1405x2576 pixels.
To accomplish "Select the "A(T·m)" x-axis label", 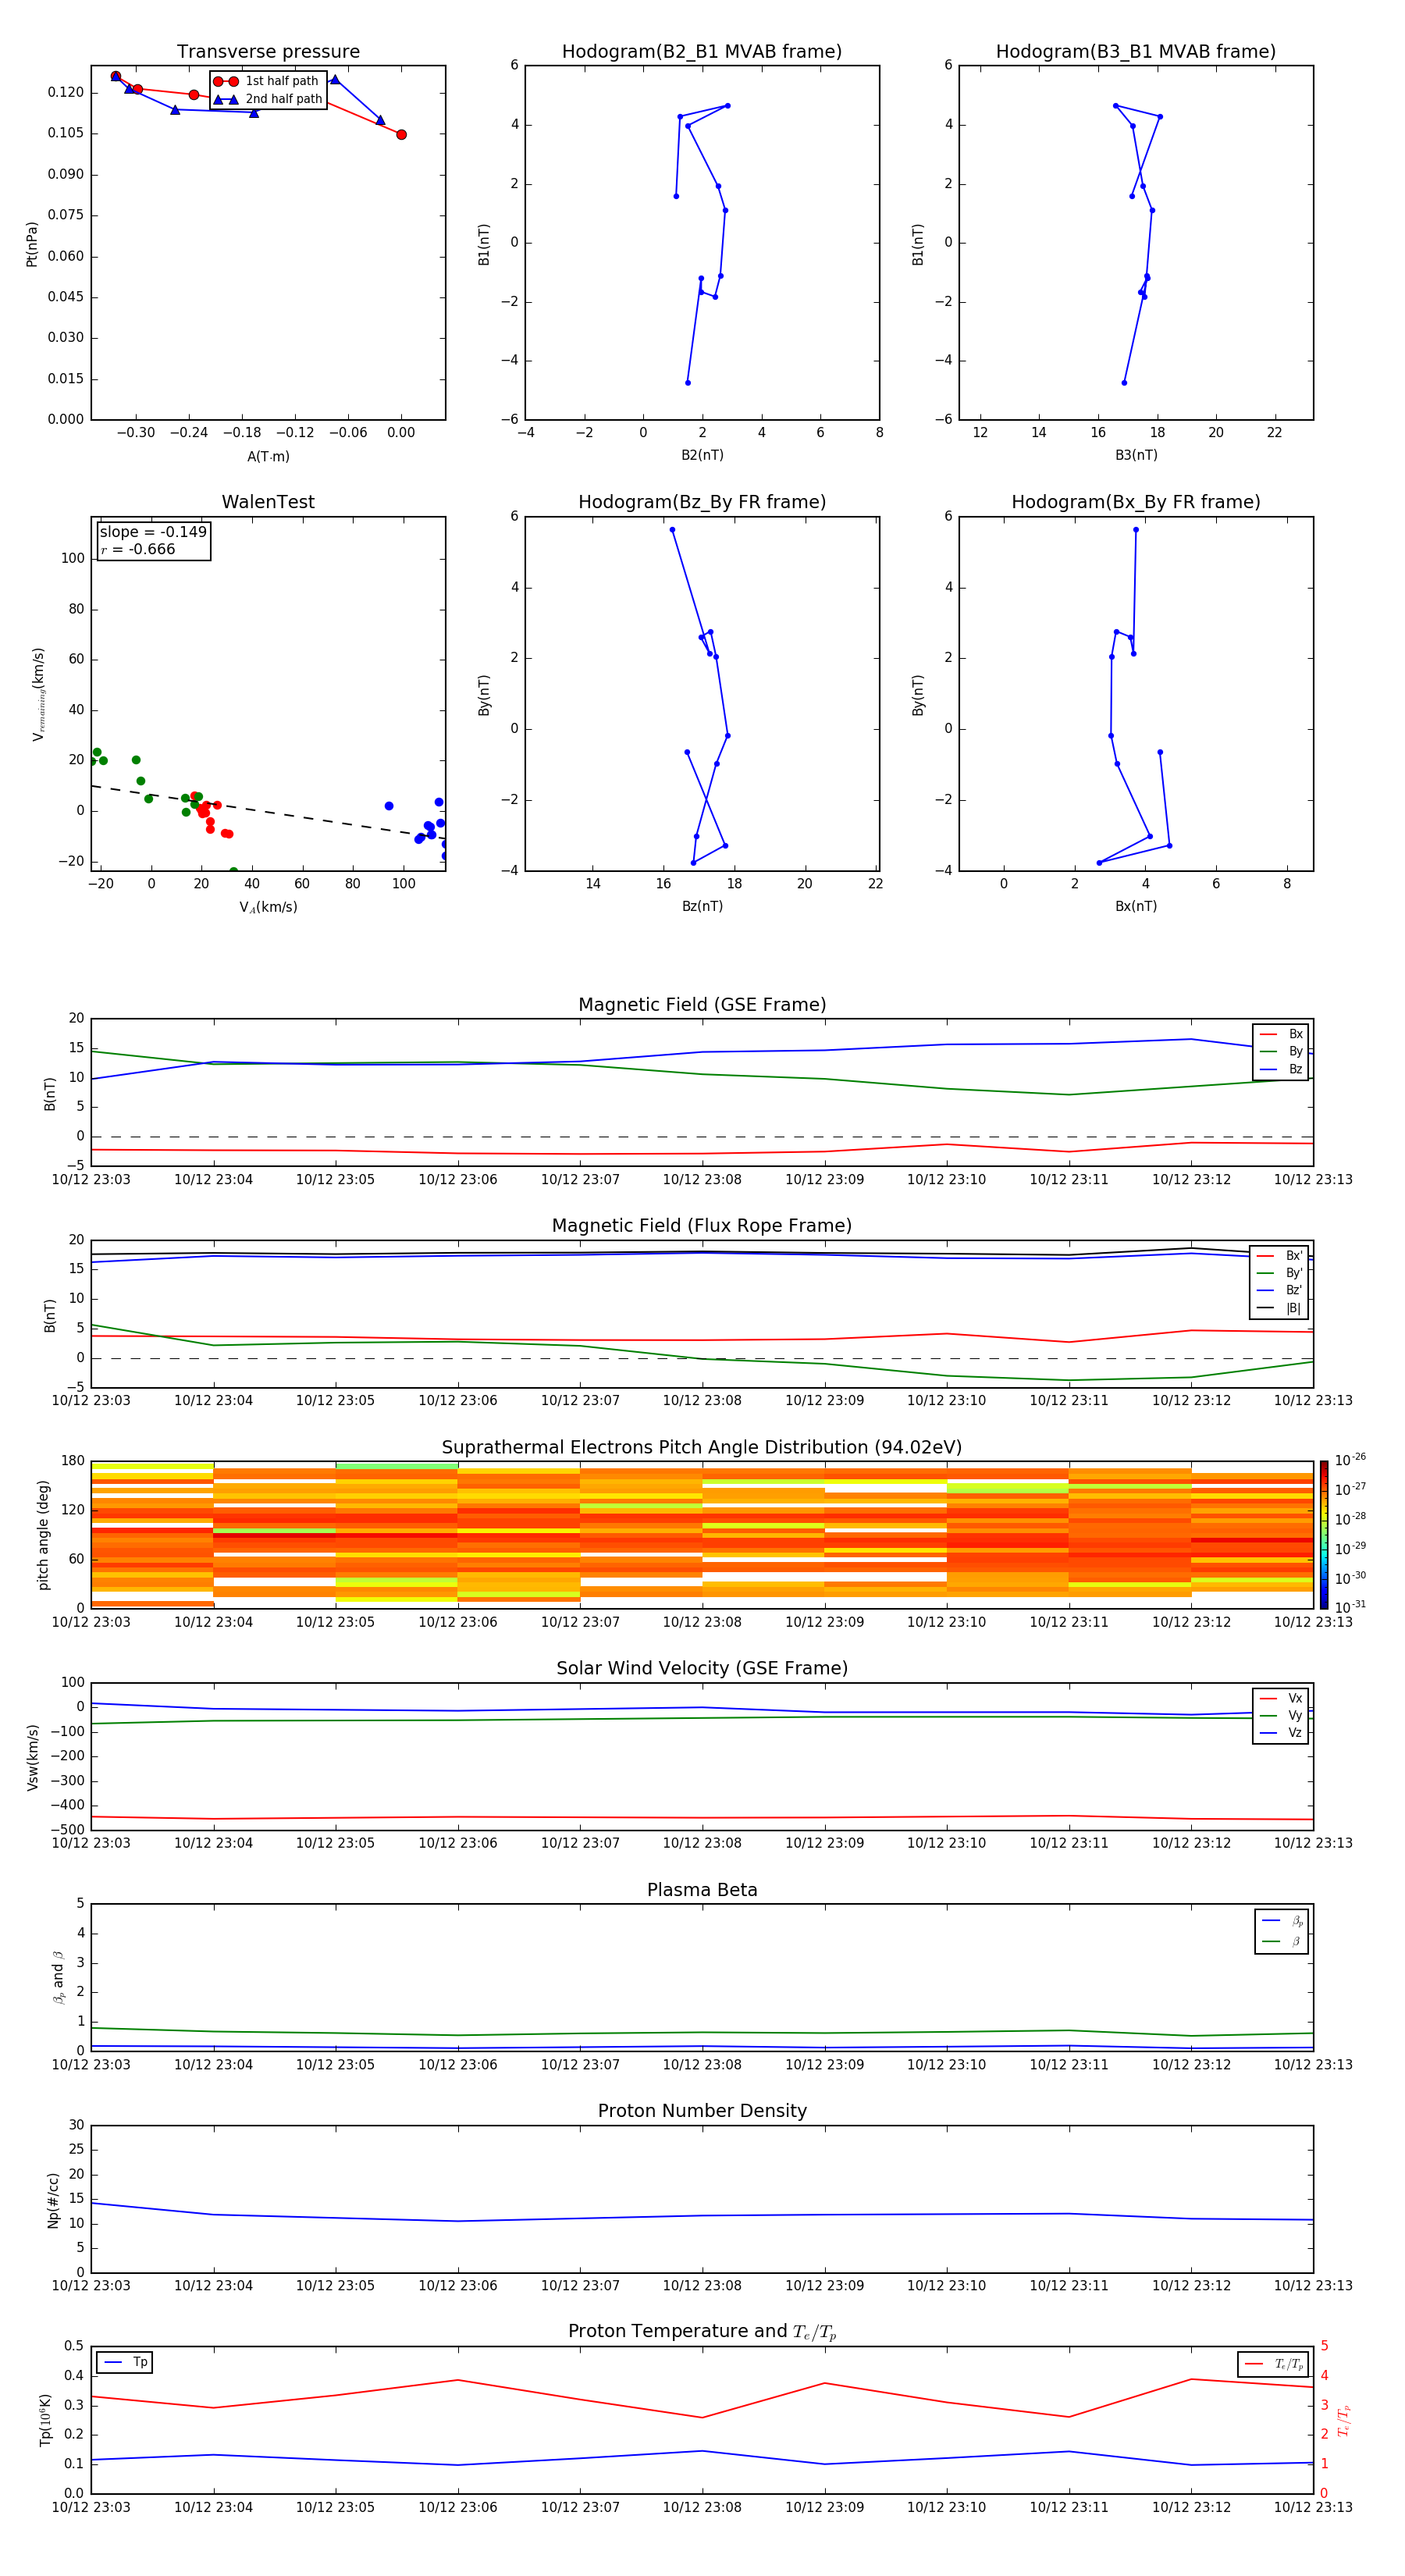I will pyautogui.click(x=268, y=457).
